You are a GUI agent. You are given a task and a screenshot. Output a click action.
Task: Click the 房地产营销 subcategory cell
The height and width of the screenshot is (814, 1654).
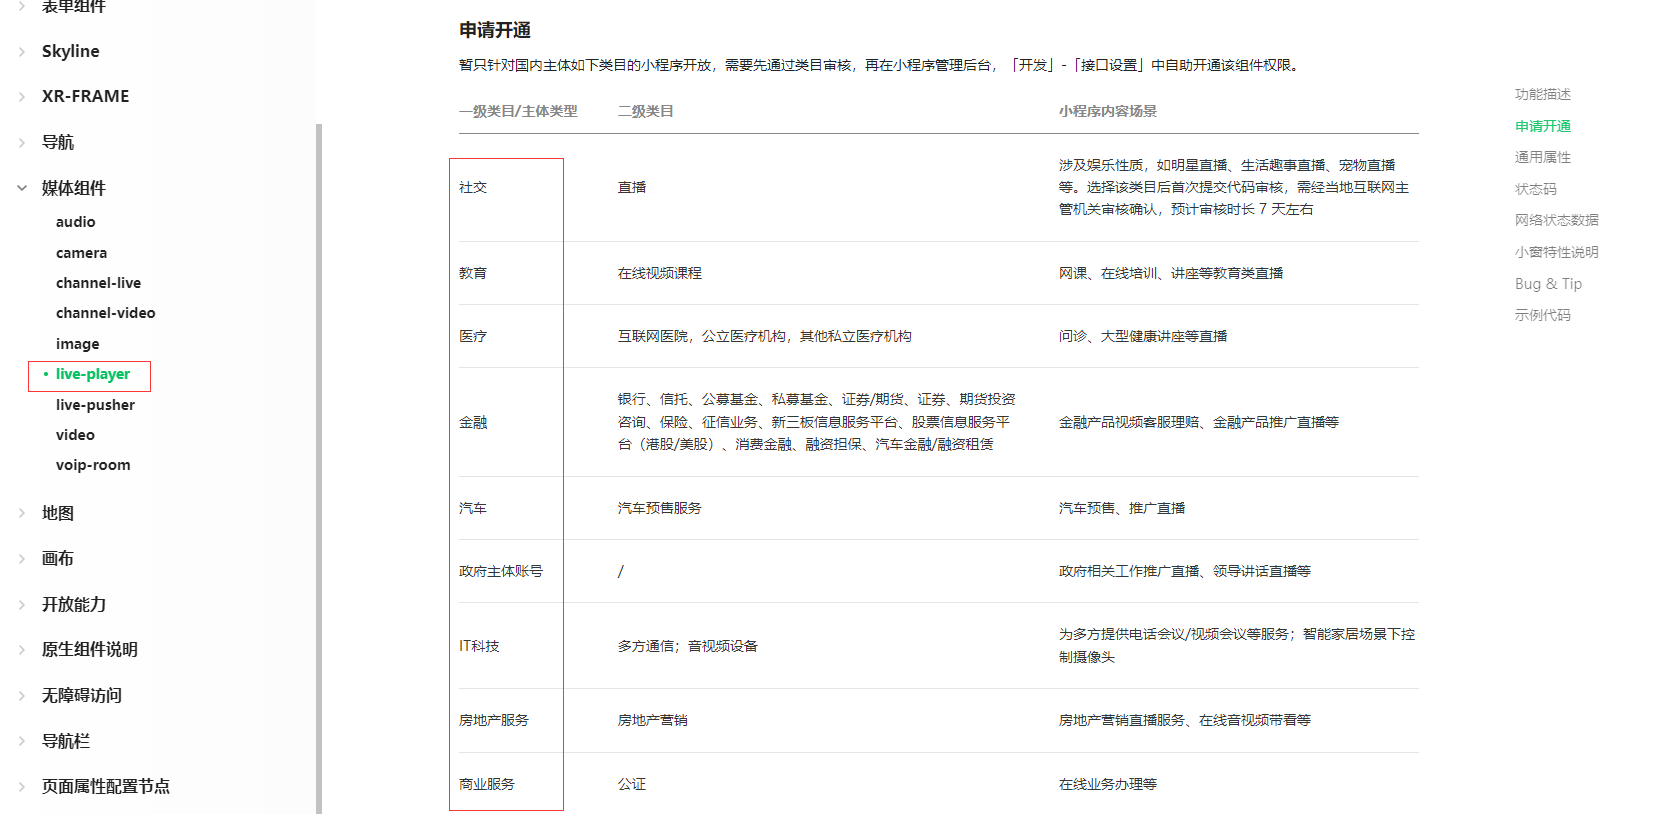(x=653, y=720)
